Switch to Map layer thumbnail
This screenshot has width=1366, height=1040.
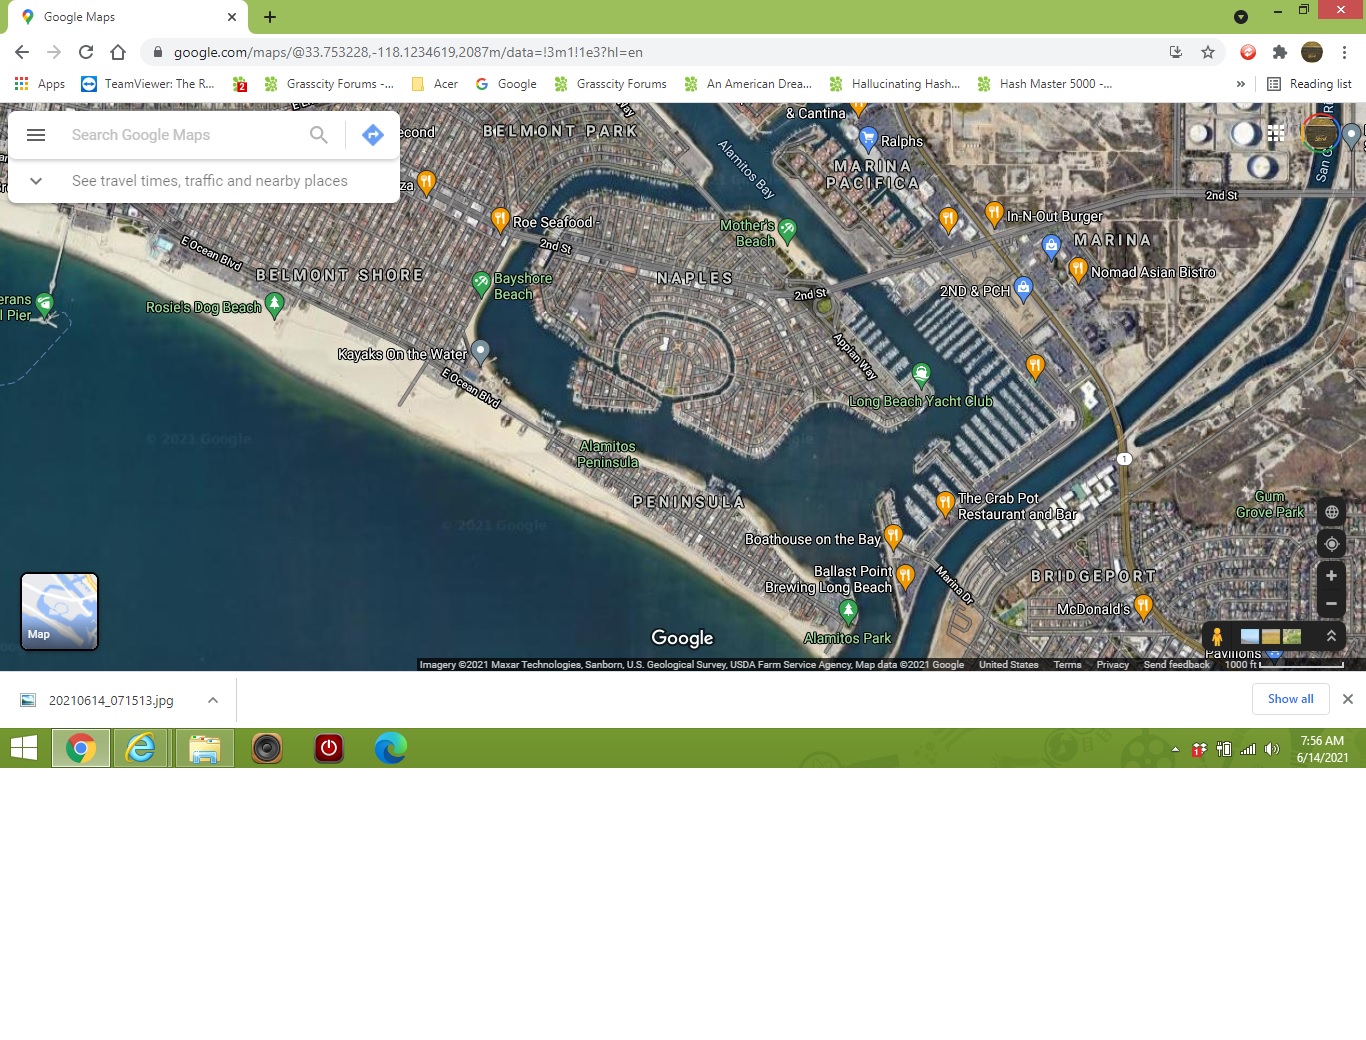(59, 611)
